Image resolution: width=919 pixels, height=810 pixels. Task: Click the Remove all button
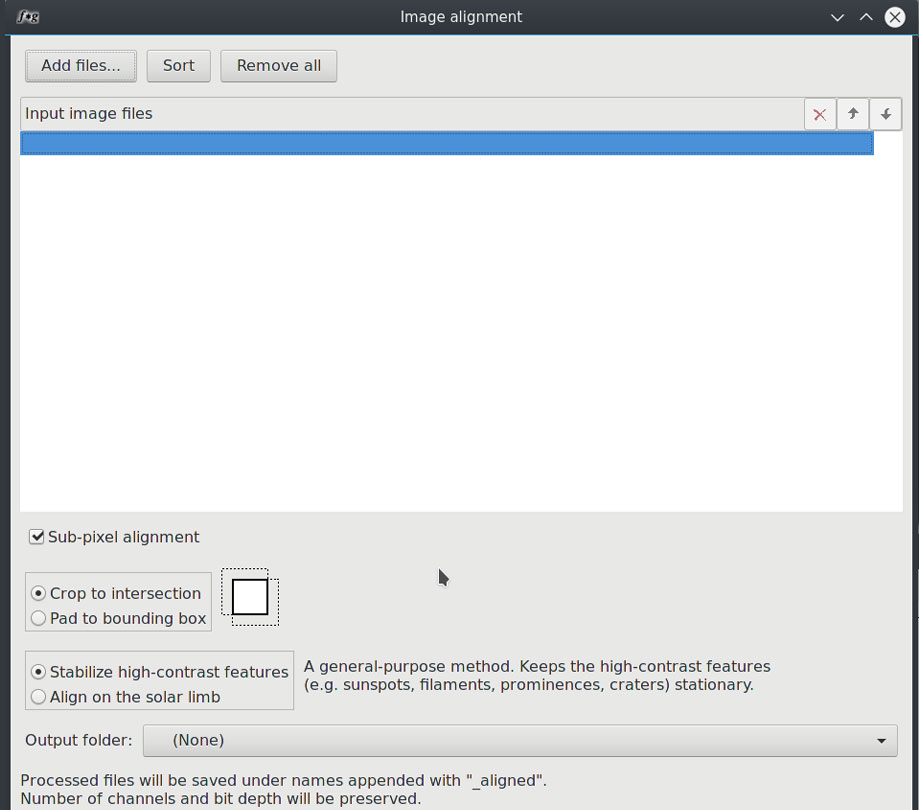(x=278, y=66)
